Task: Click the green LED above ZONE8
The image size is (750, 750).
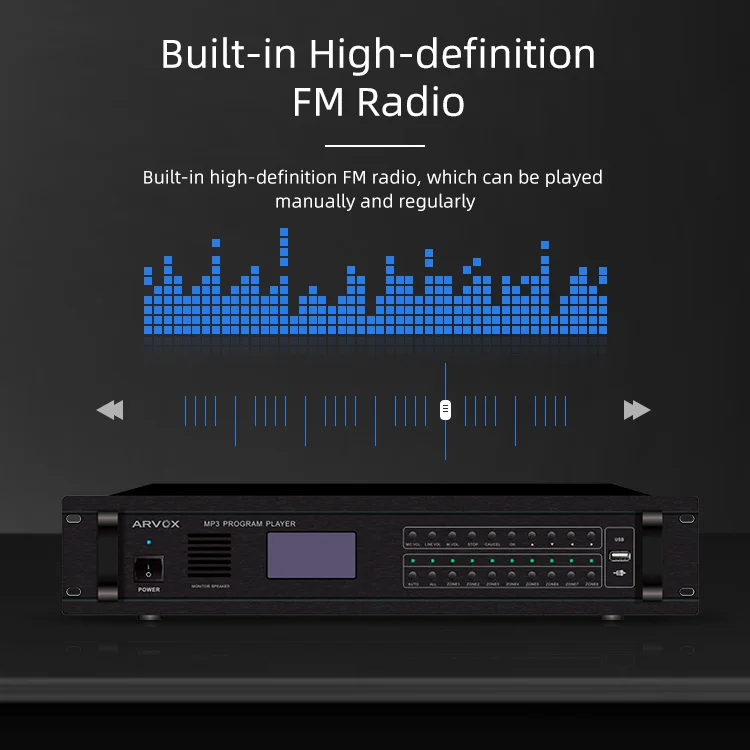Action: click(591, 560)
